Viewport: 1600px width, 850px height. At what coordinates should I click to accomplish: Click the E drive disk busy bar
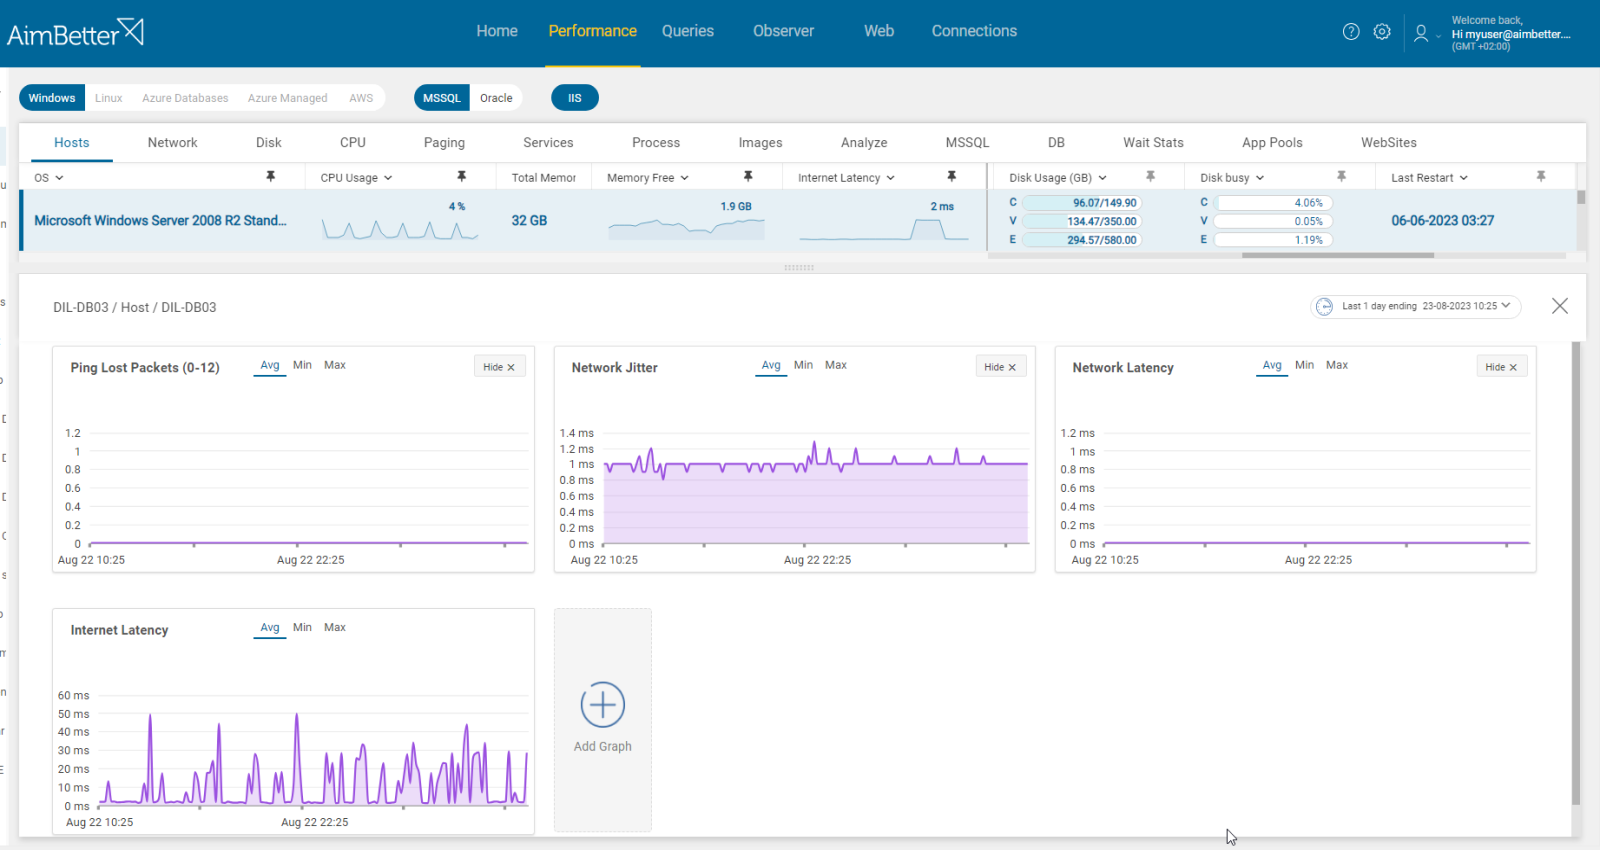click(x=1273, y=240)
